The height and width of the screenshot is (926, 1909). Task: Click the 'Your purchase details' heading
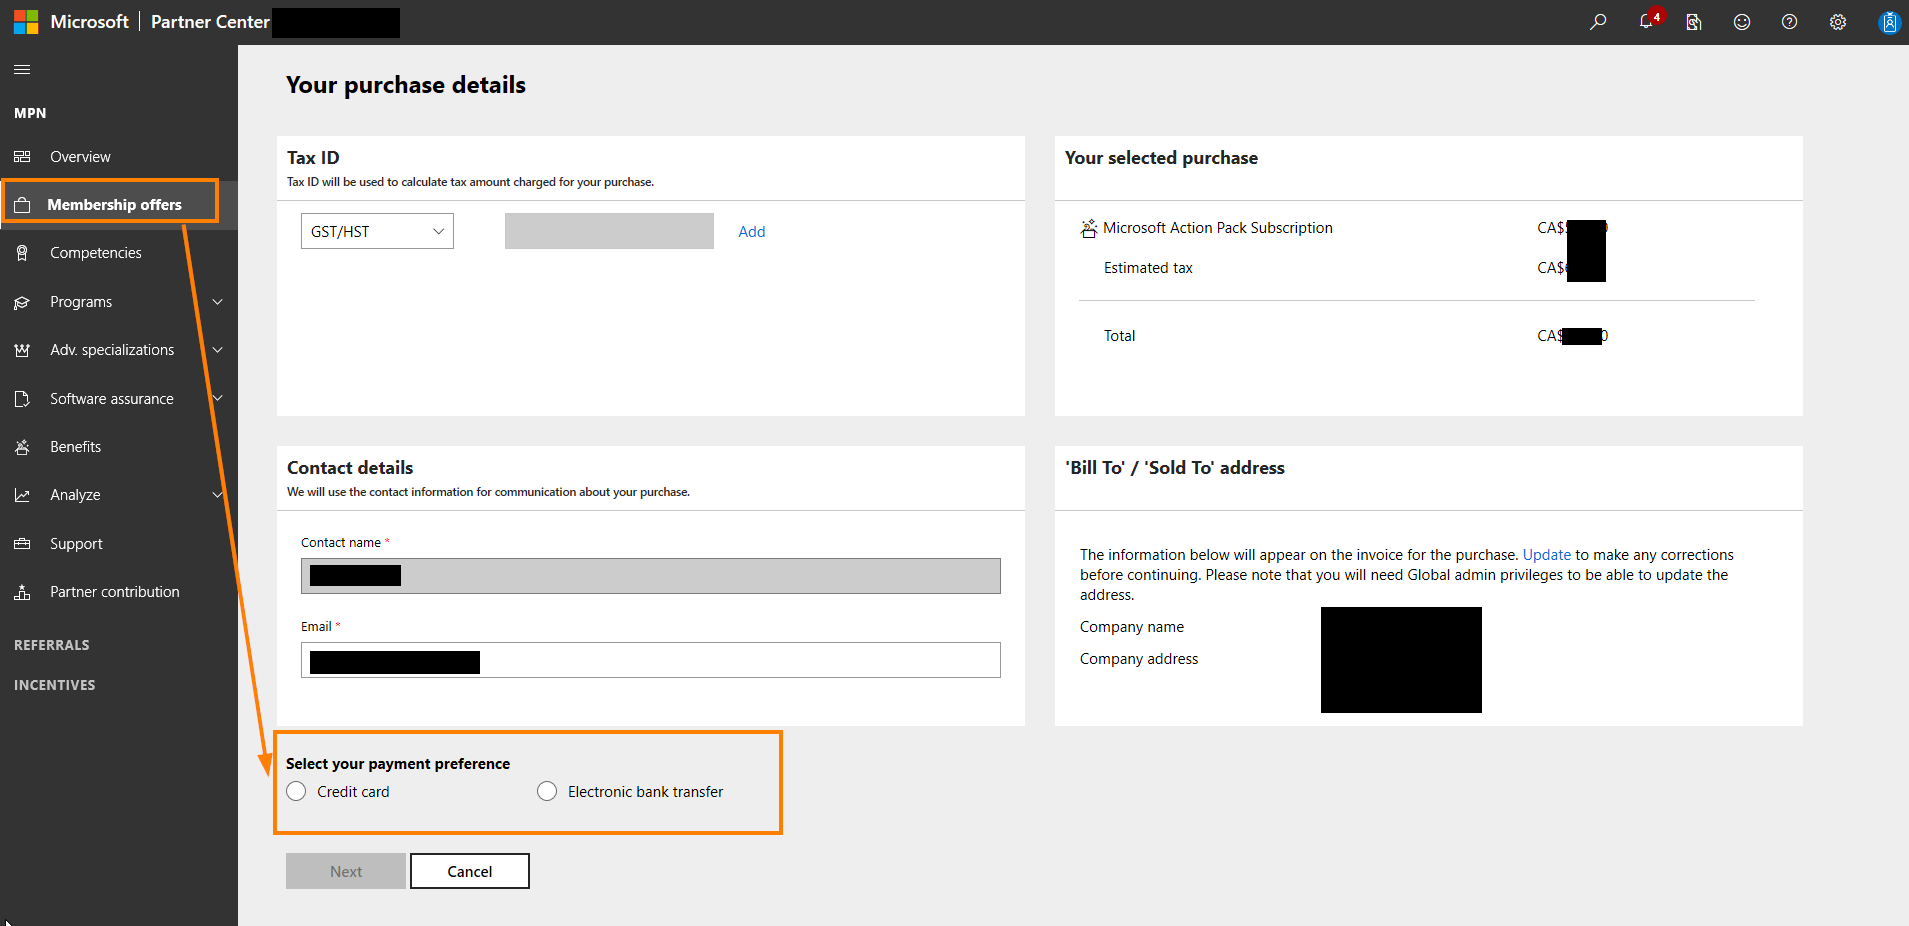406,85
